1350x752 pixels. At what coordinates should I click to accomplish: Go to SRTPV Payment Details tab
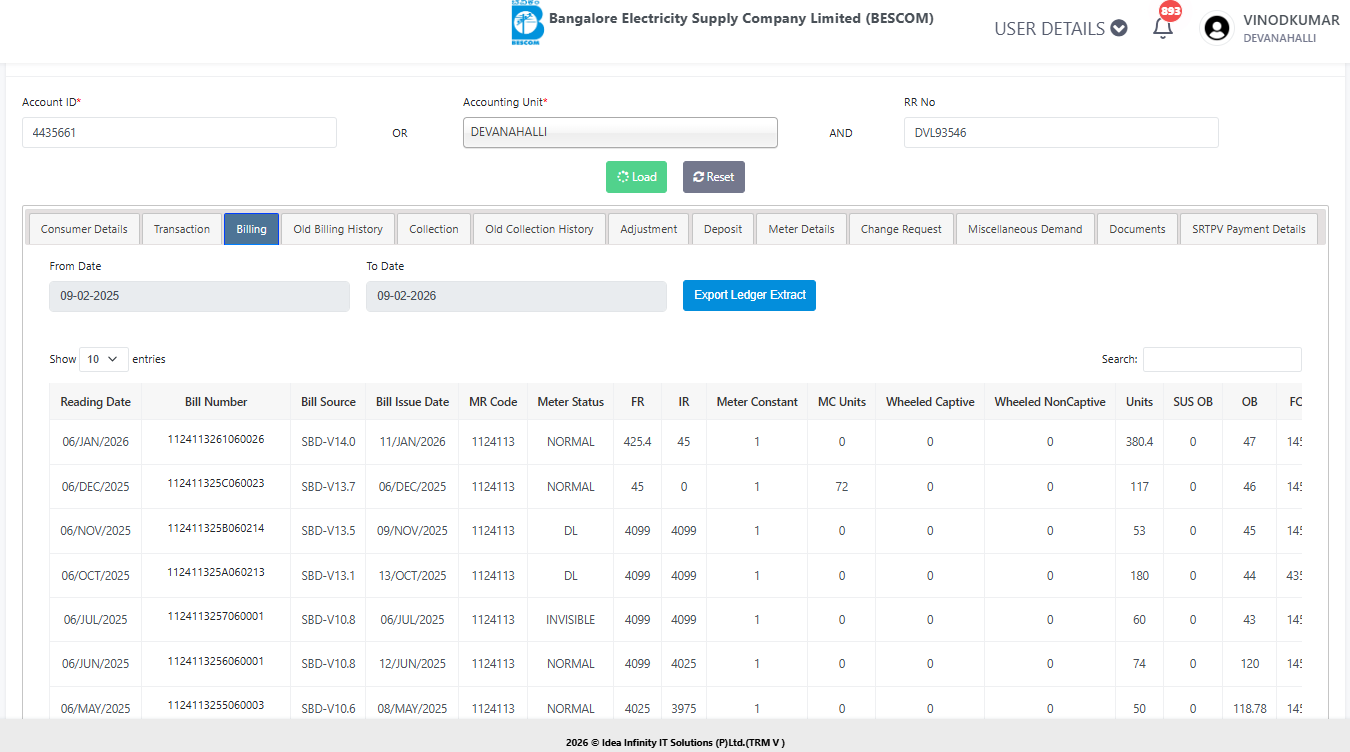[x=1248, y=229]
